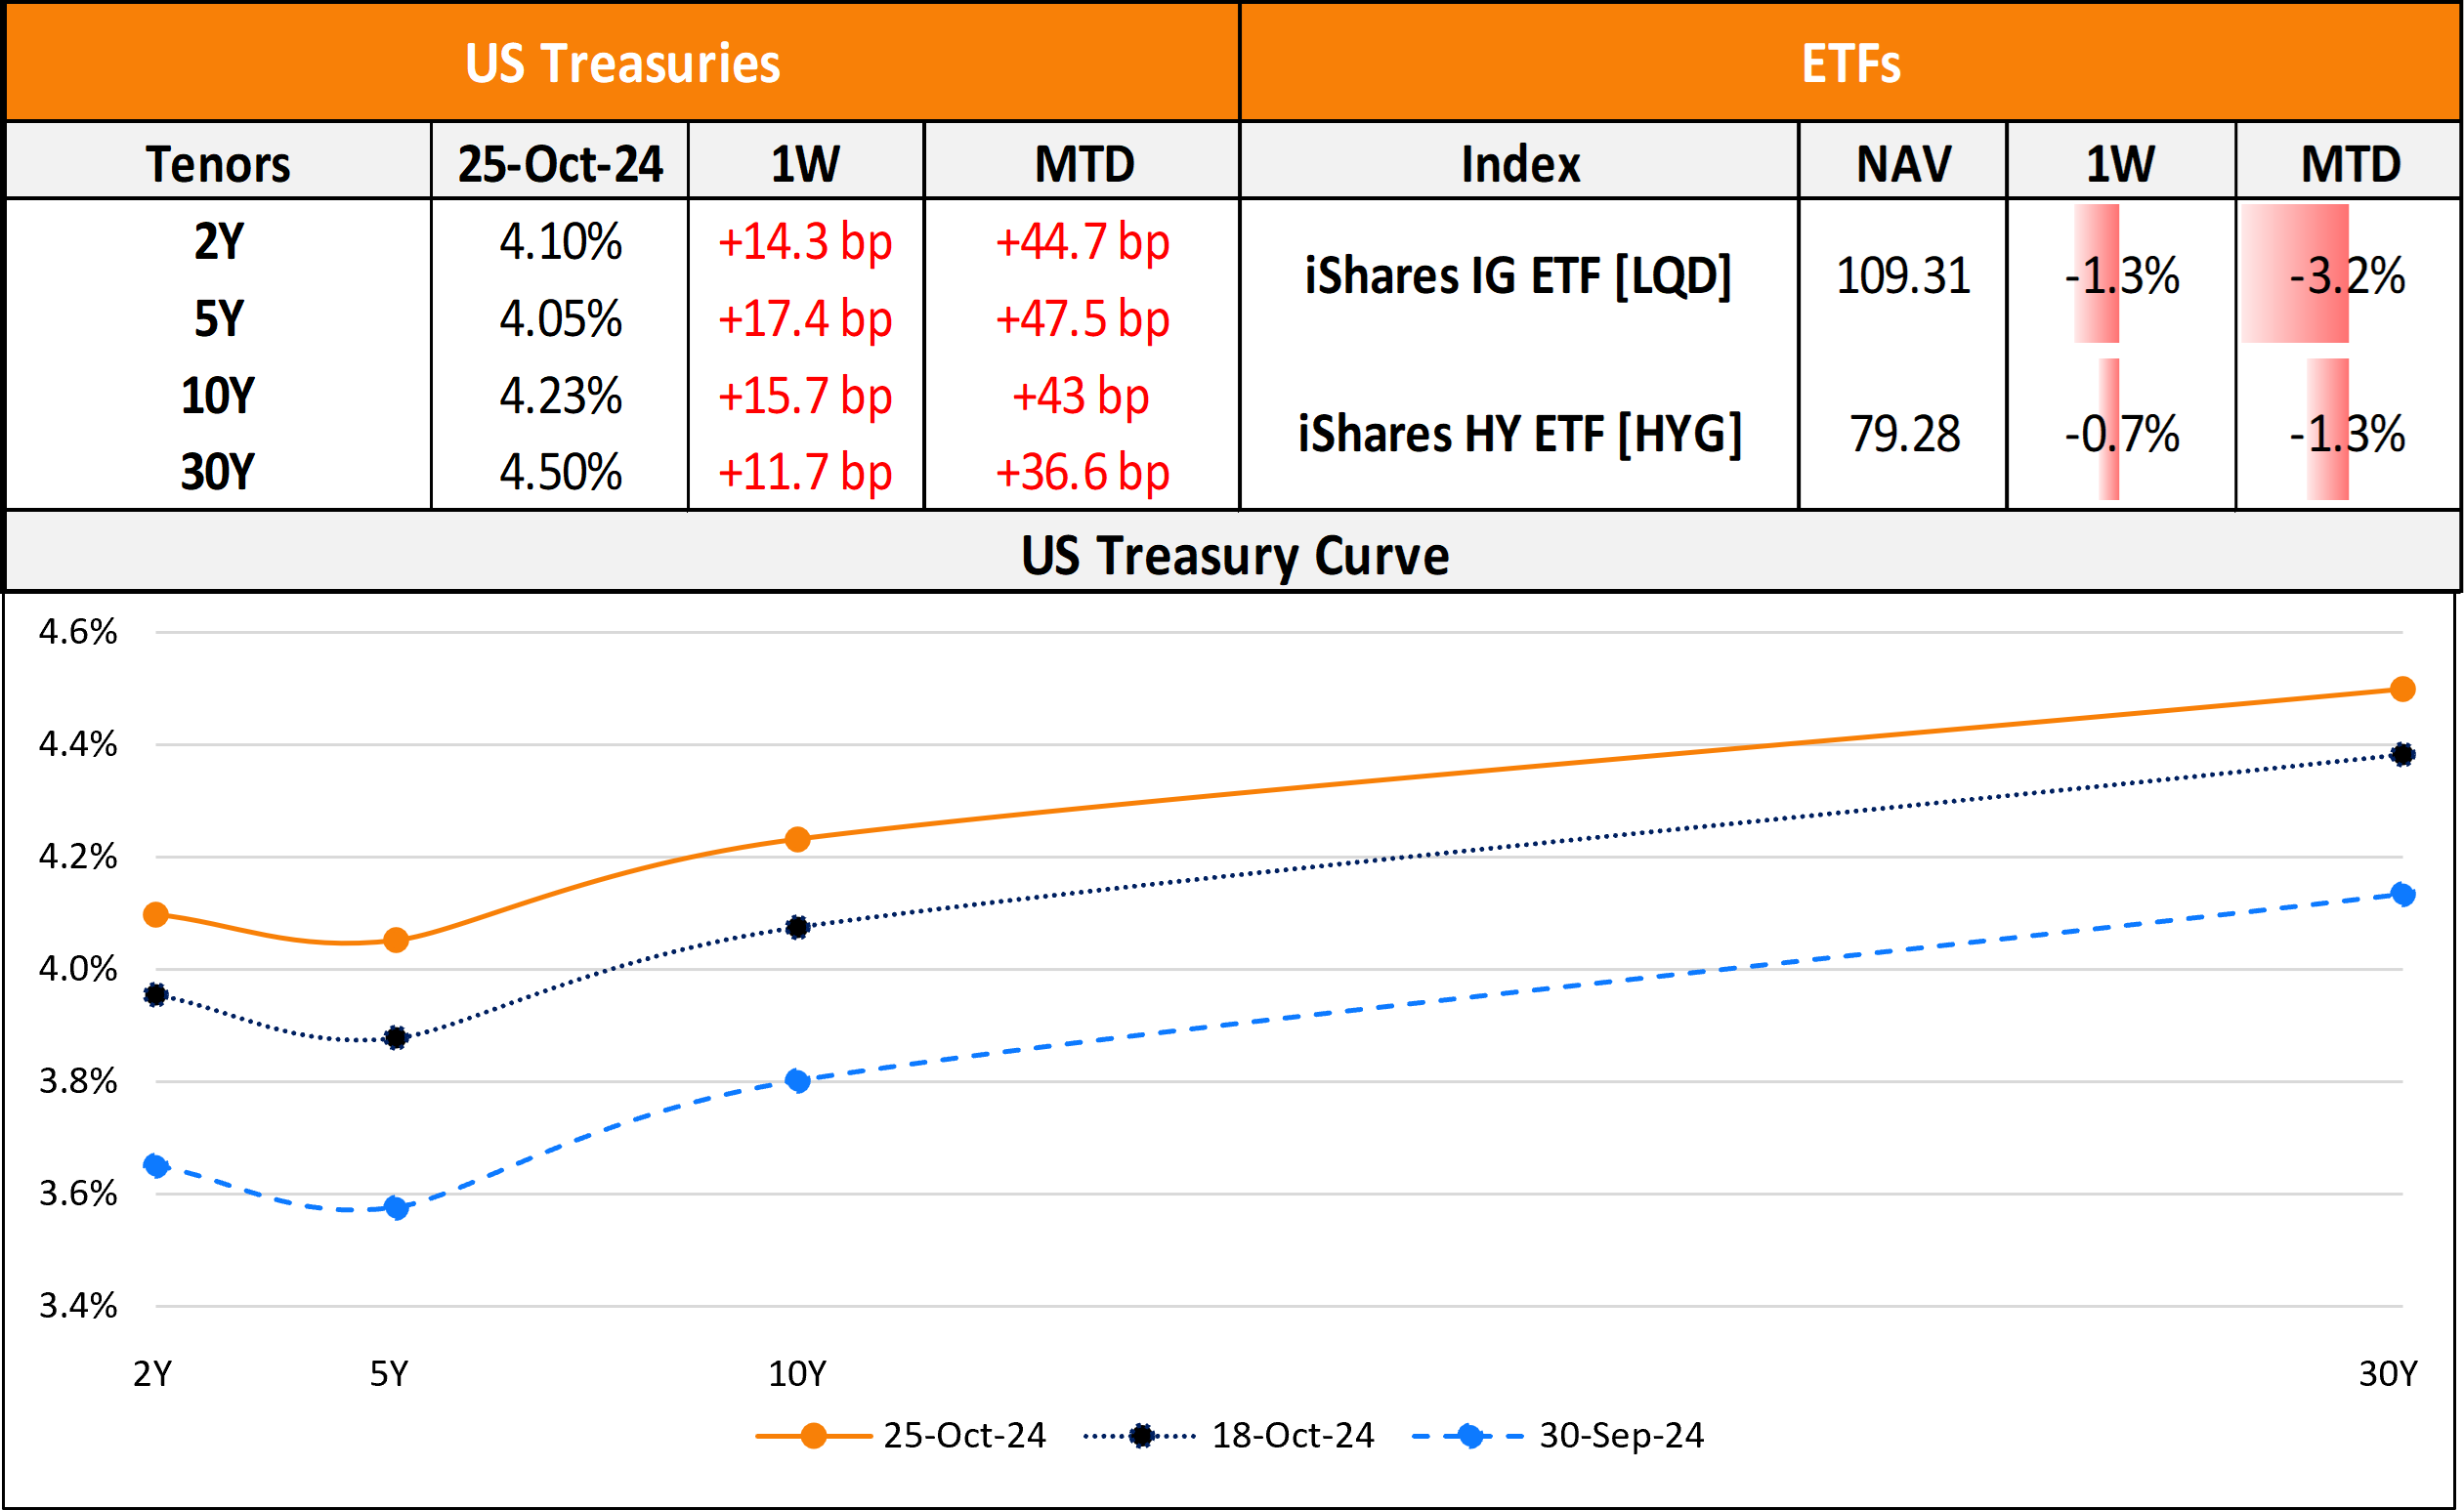The image size is (2464, 1510).
Task: Select the "Tenors" column header
Action: pyautogui.click(x=218, y=164)
